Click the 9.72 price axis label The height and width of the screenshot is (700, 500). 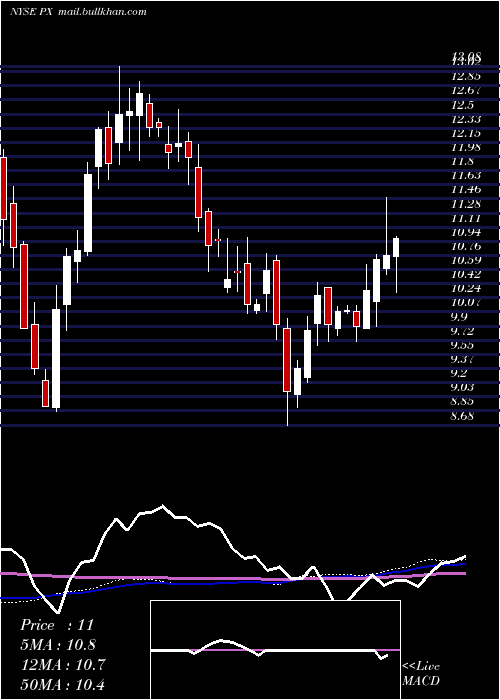pyautogui.click(x=464, y=331)
